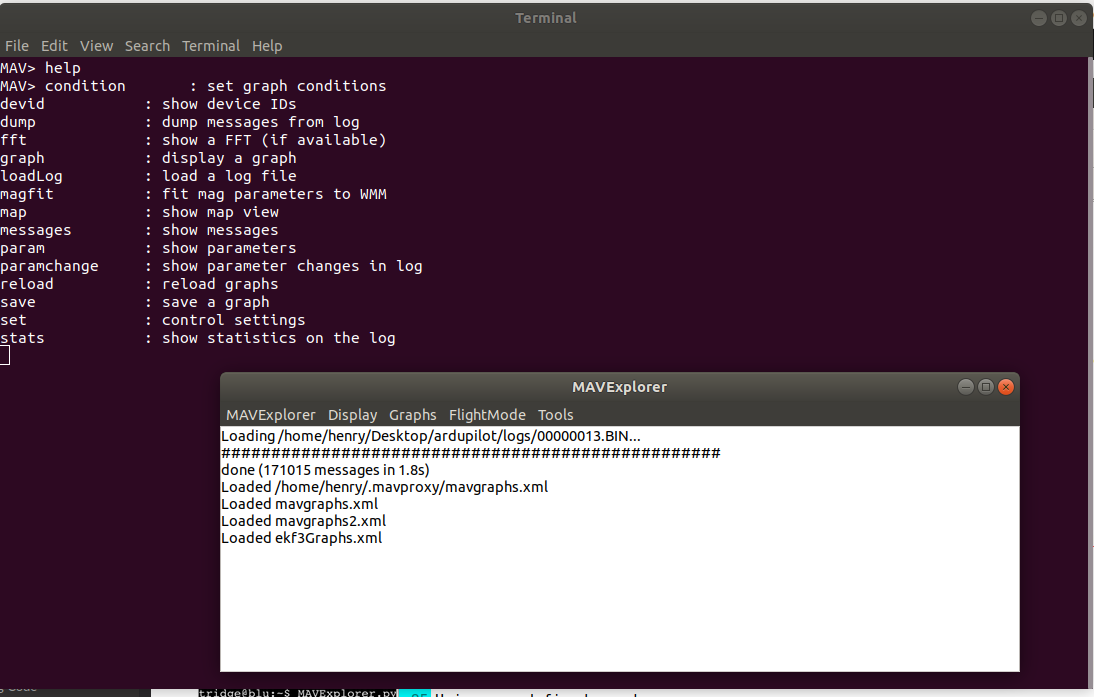Click 'show statistics on the log' text

point(279,338)
